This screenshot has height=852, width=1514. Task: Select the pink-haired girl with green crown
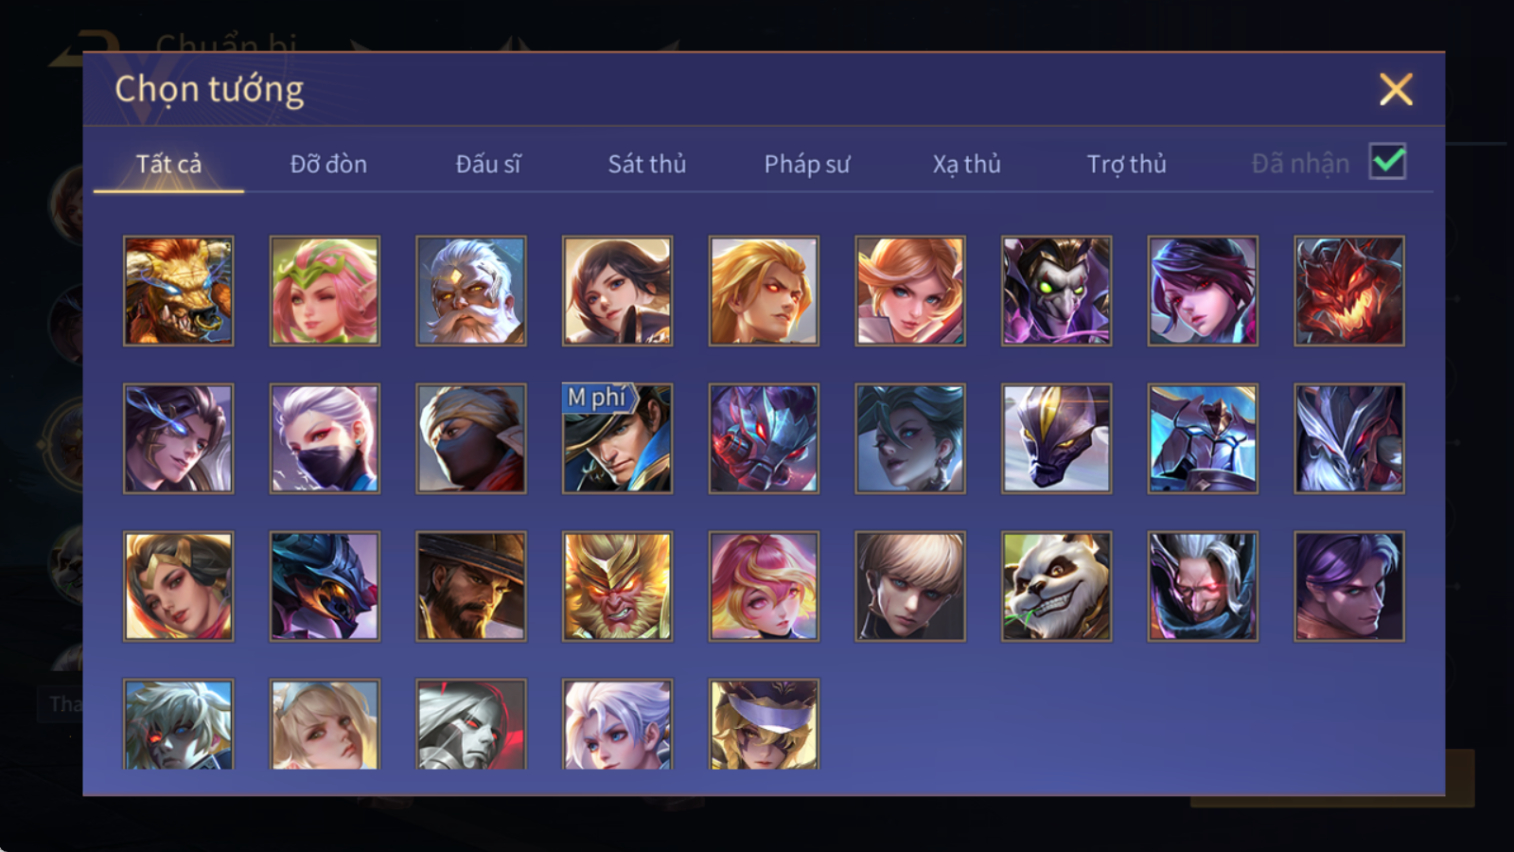coord(324,291)
